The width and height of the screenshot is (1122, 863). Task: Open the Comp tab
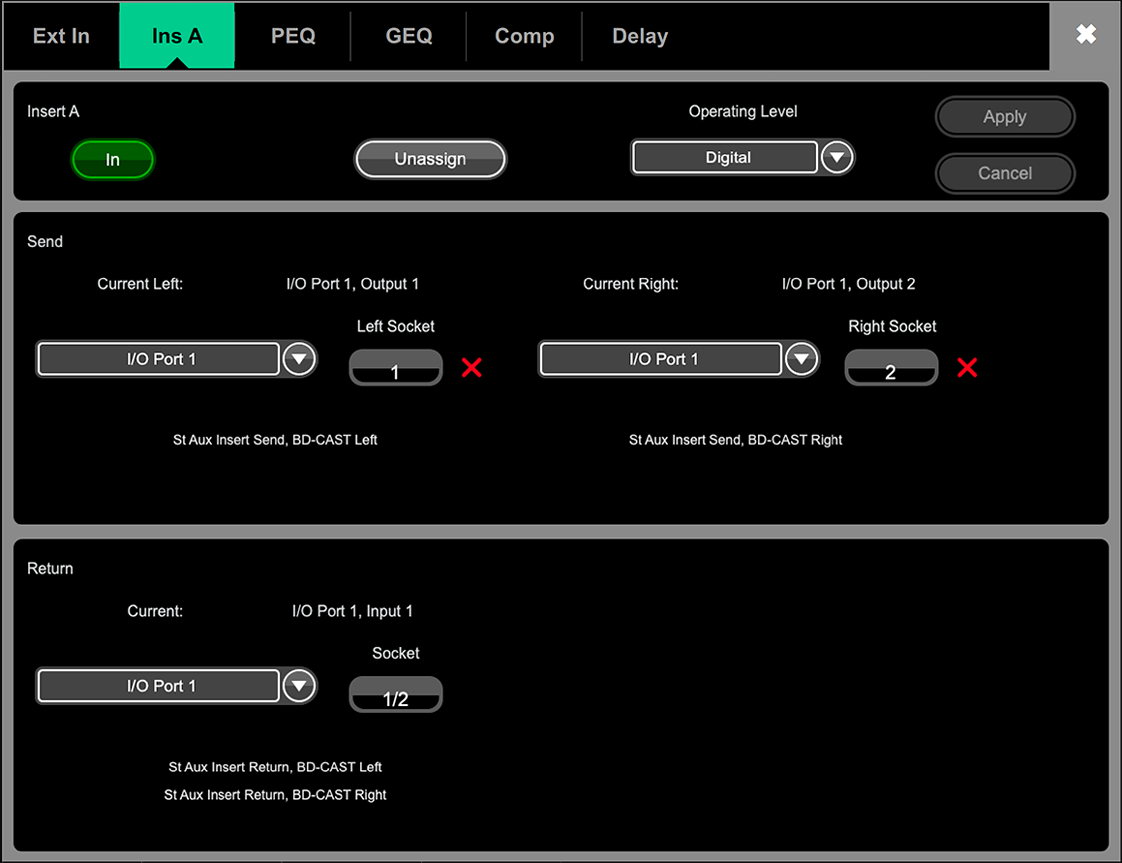[524, 36]
